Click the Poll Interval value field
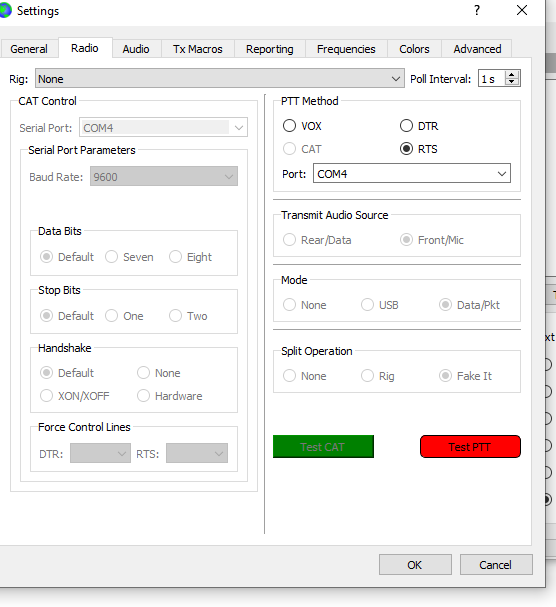This screenshot has height=607, width=556. 492,79
